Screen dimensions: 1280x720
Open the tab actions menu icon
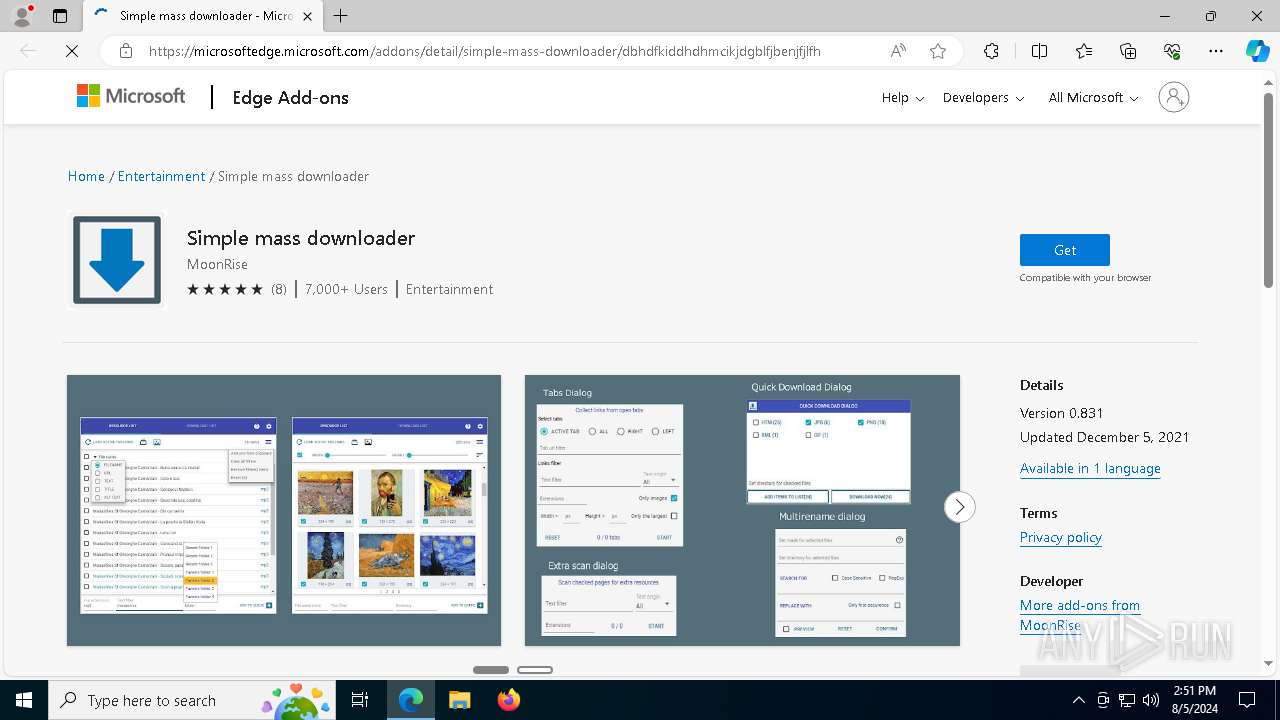click(60, 16)
